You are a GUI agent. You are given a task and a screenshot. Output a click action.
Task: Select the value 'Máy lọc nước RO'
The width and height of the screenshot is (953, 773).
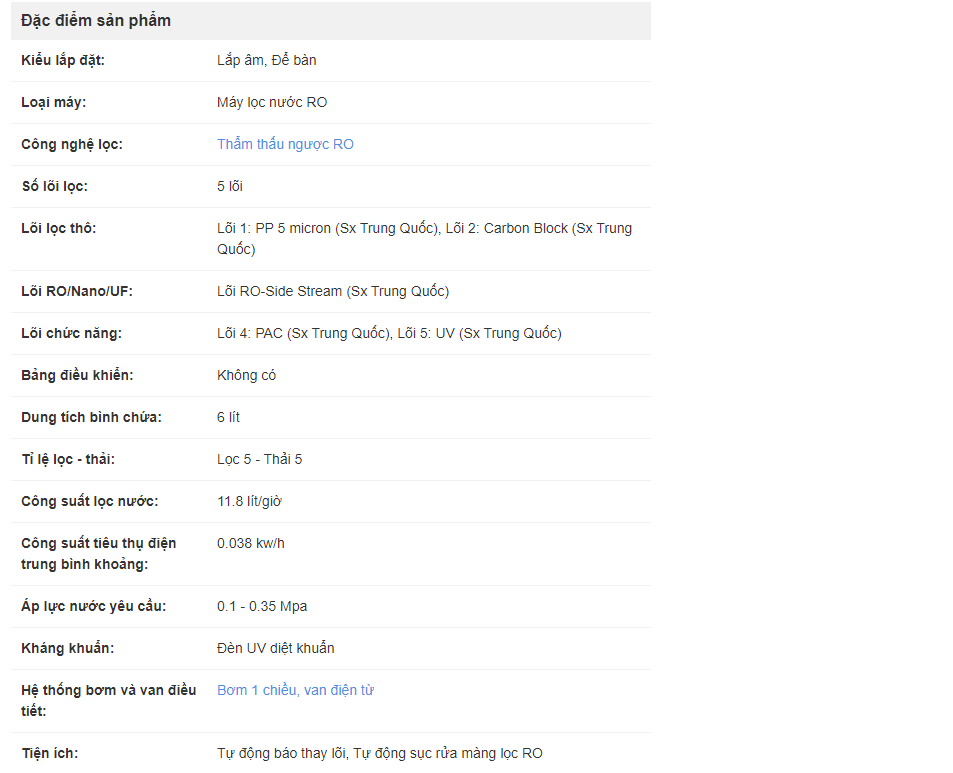pos(272,102)
